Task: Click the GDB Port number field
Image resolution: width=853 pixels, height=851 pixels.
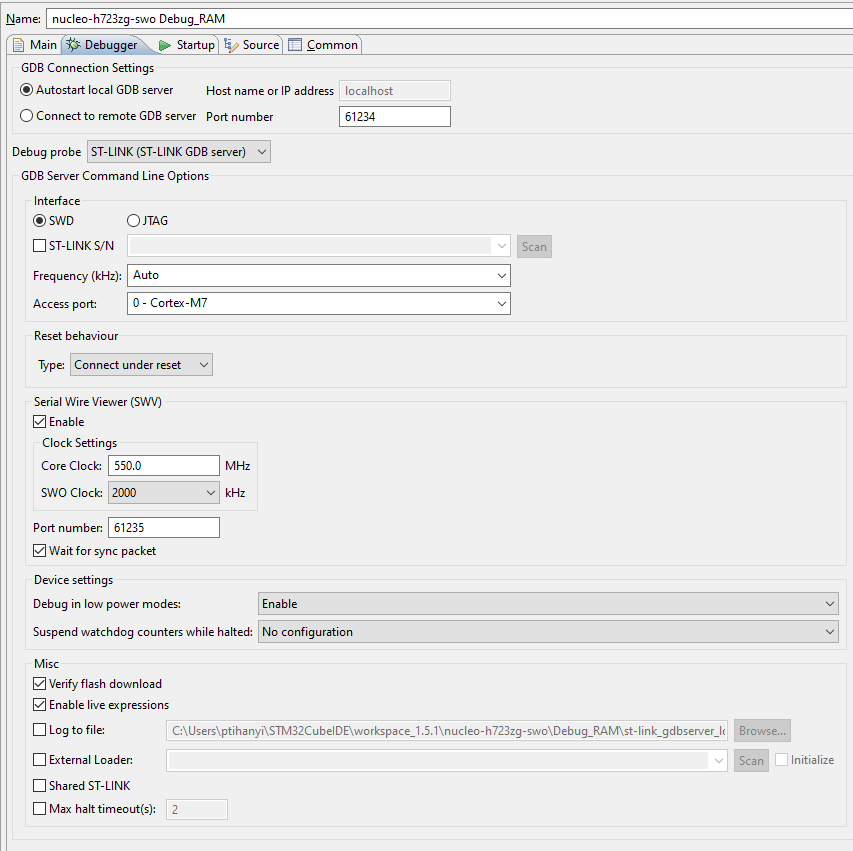Action: pyautogui.click(x=395, y=116)
